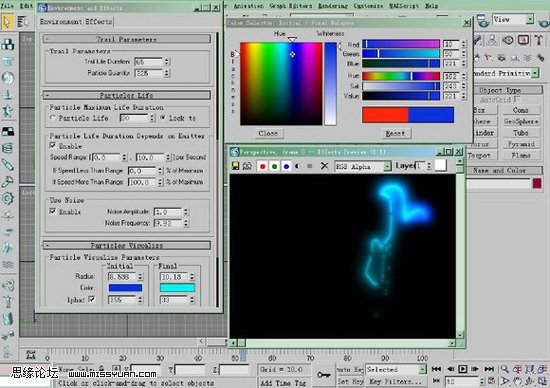Open the Graph Editors menu

click(290, 6)
